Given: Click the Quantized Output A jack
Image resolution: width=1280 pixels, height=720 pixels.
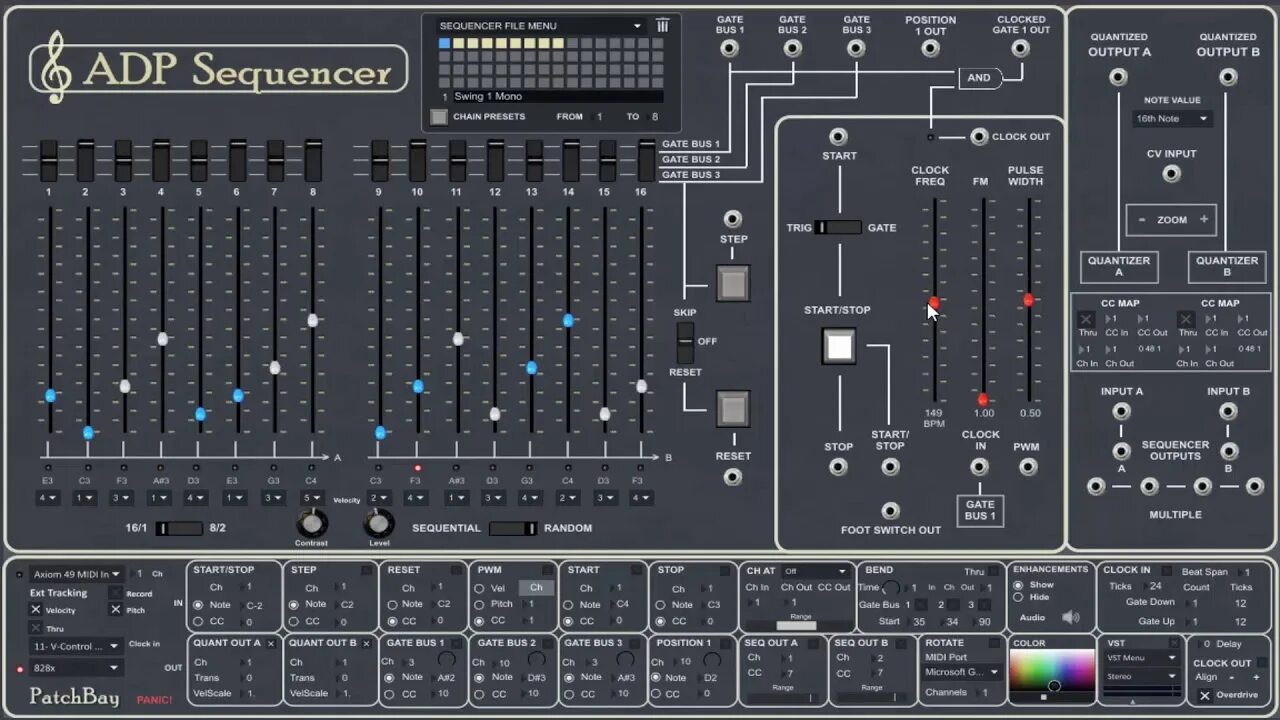Looking at the screenshot, I should pos(1119,78).
